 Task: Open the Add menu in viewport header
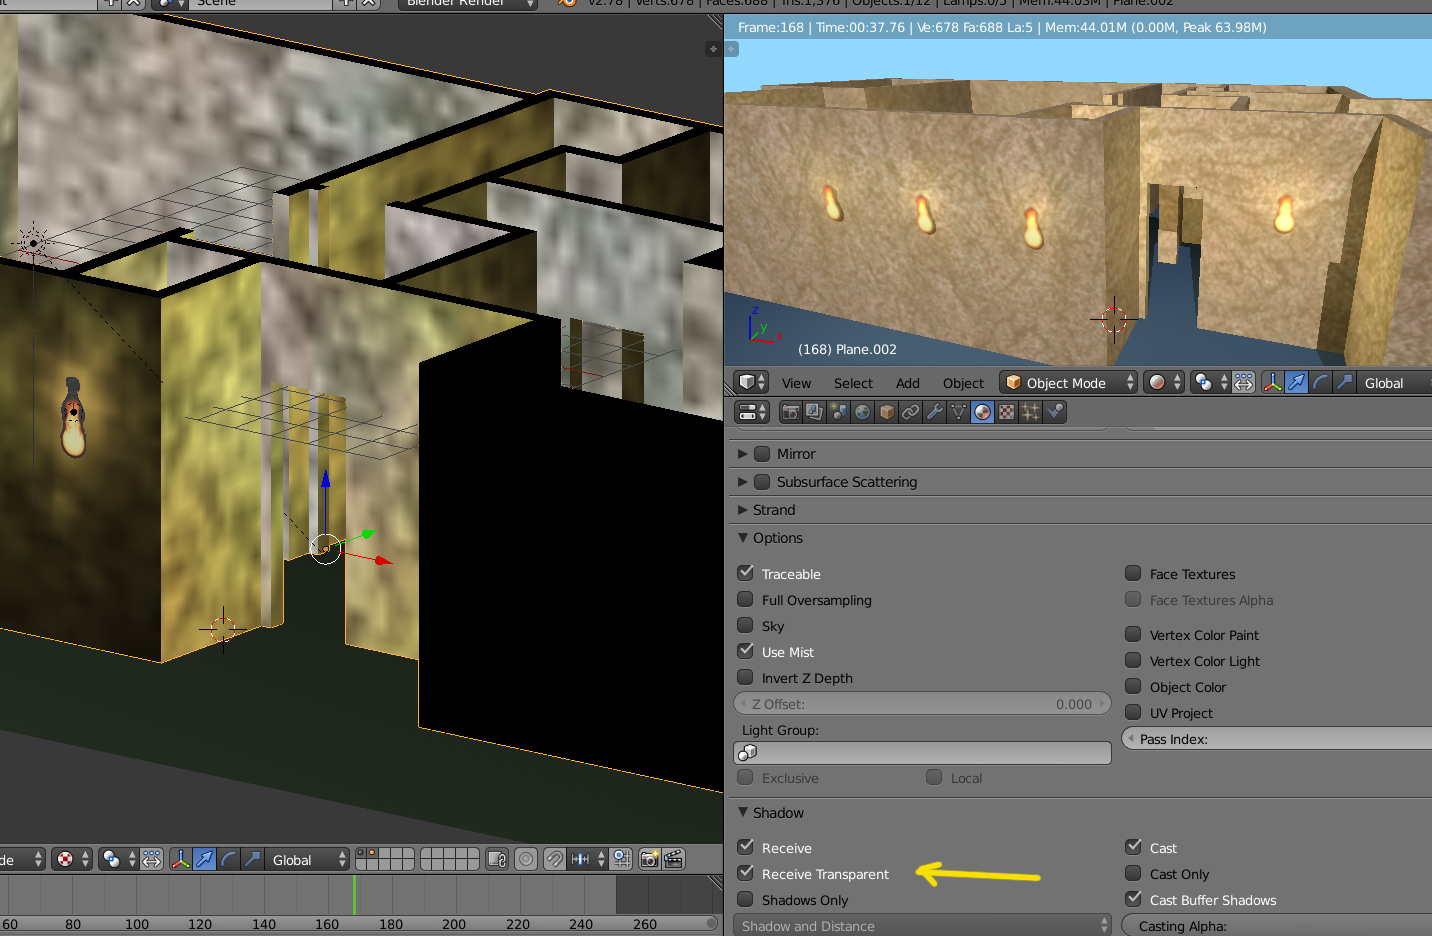click(x=907, y=383)
